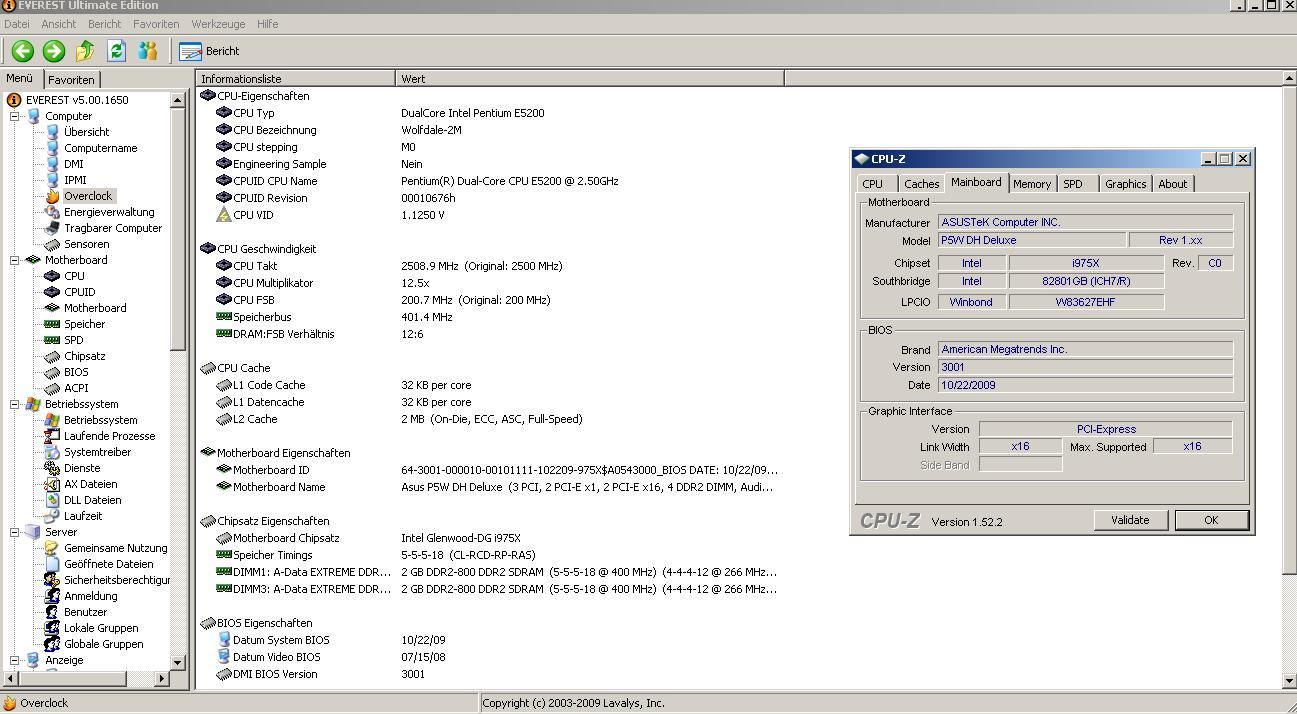Open the Bericht report toolbar button
This screenshot has width=1297, height=714.
[209, 51]
